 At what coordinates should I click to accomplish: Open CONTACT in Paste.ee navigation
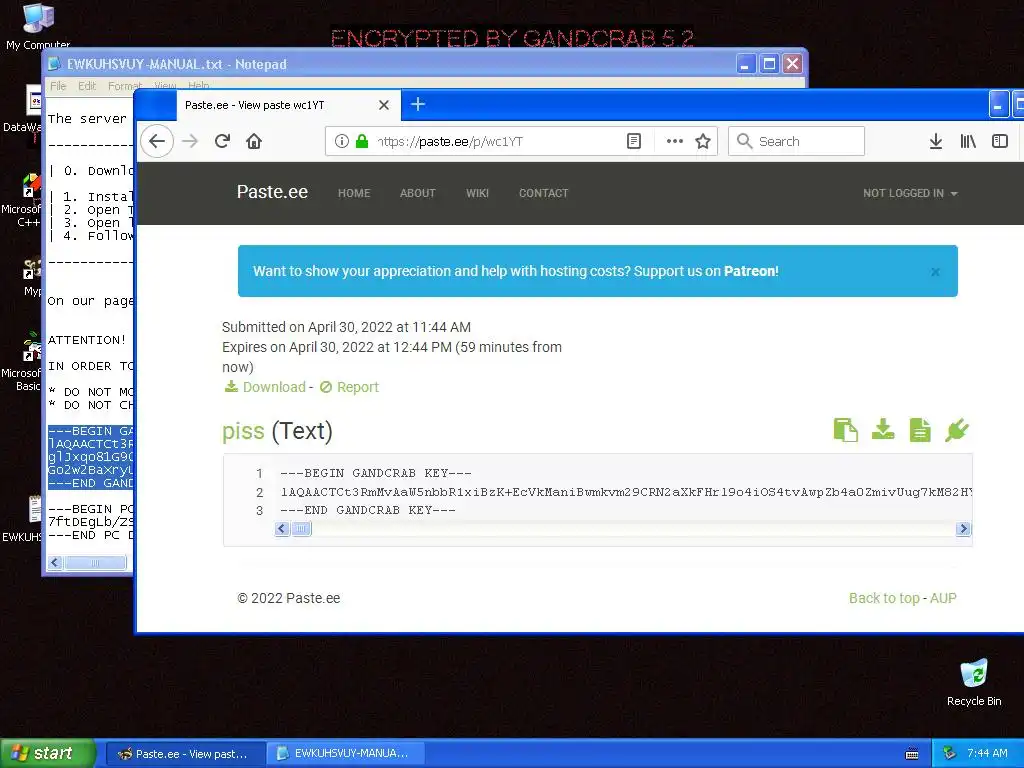click(x=543, y=193)
